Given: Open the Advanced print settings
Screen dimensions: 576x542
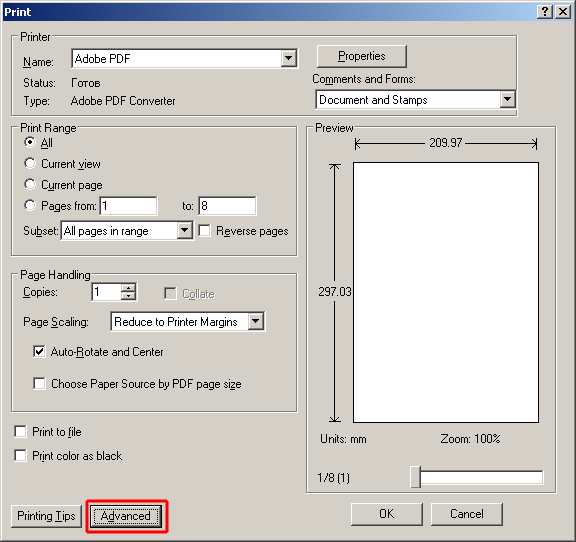Looking at the screenshot, I should (x=126, y=516).
